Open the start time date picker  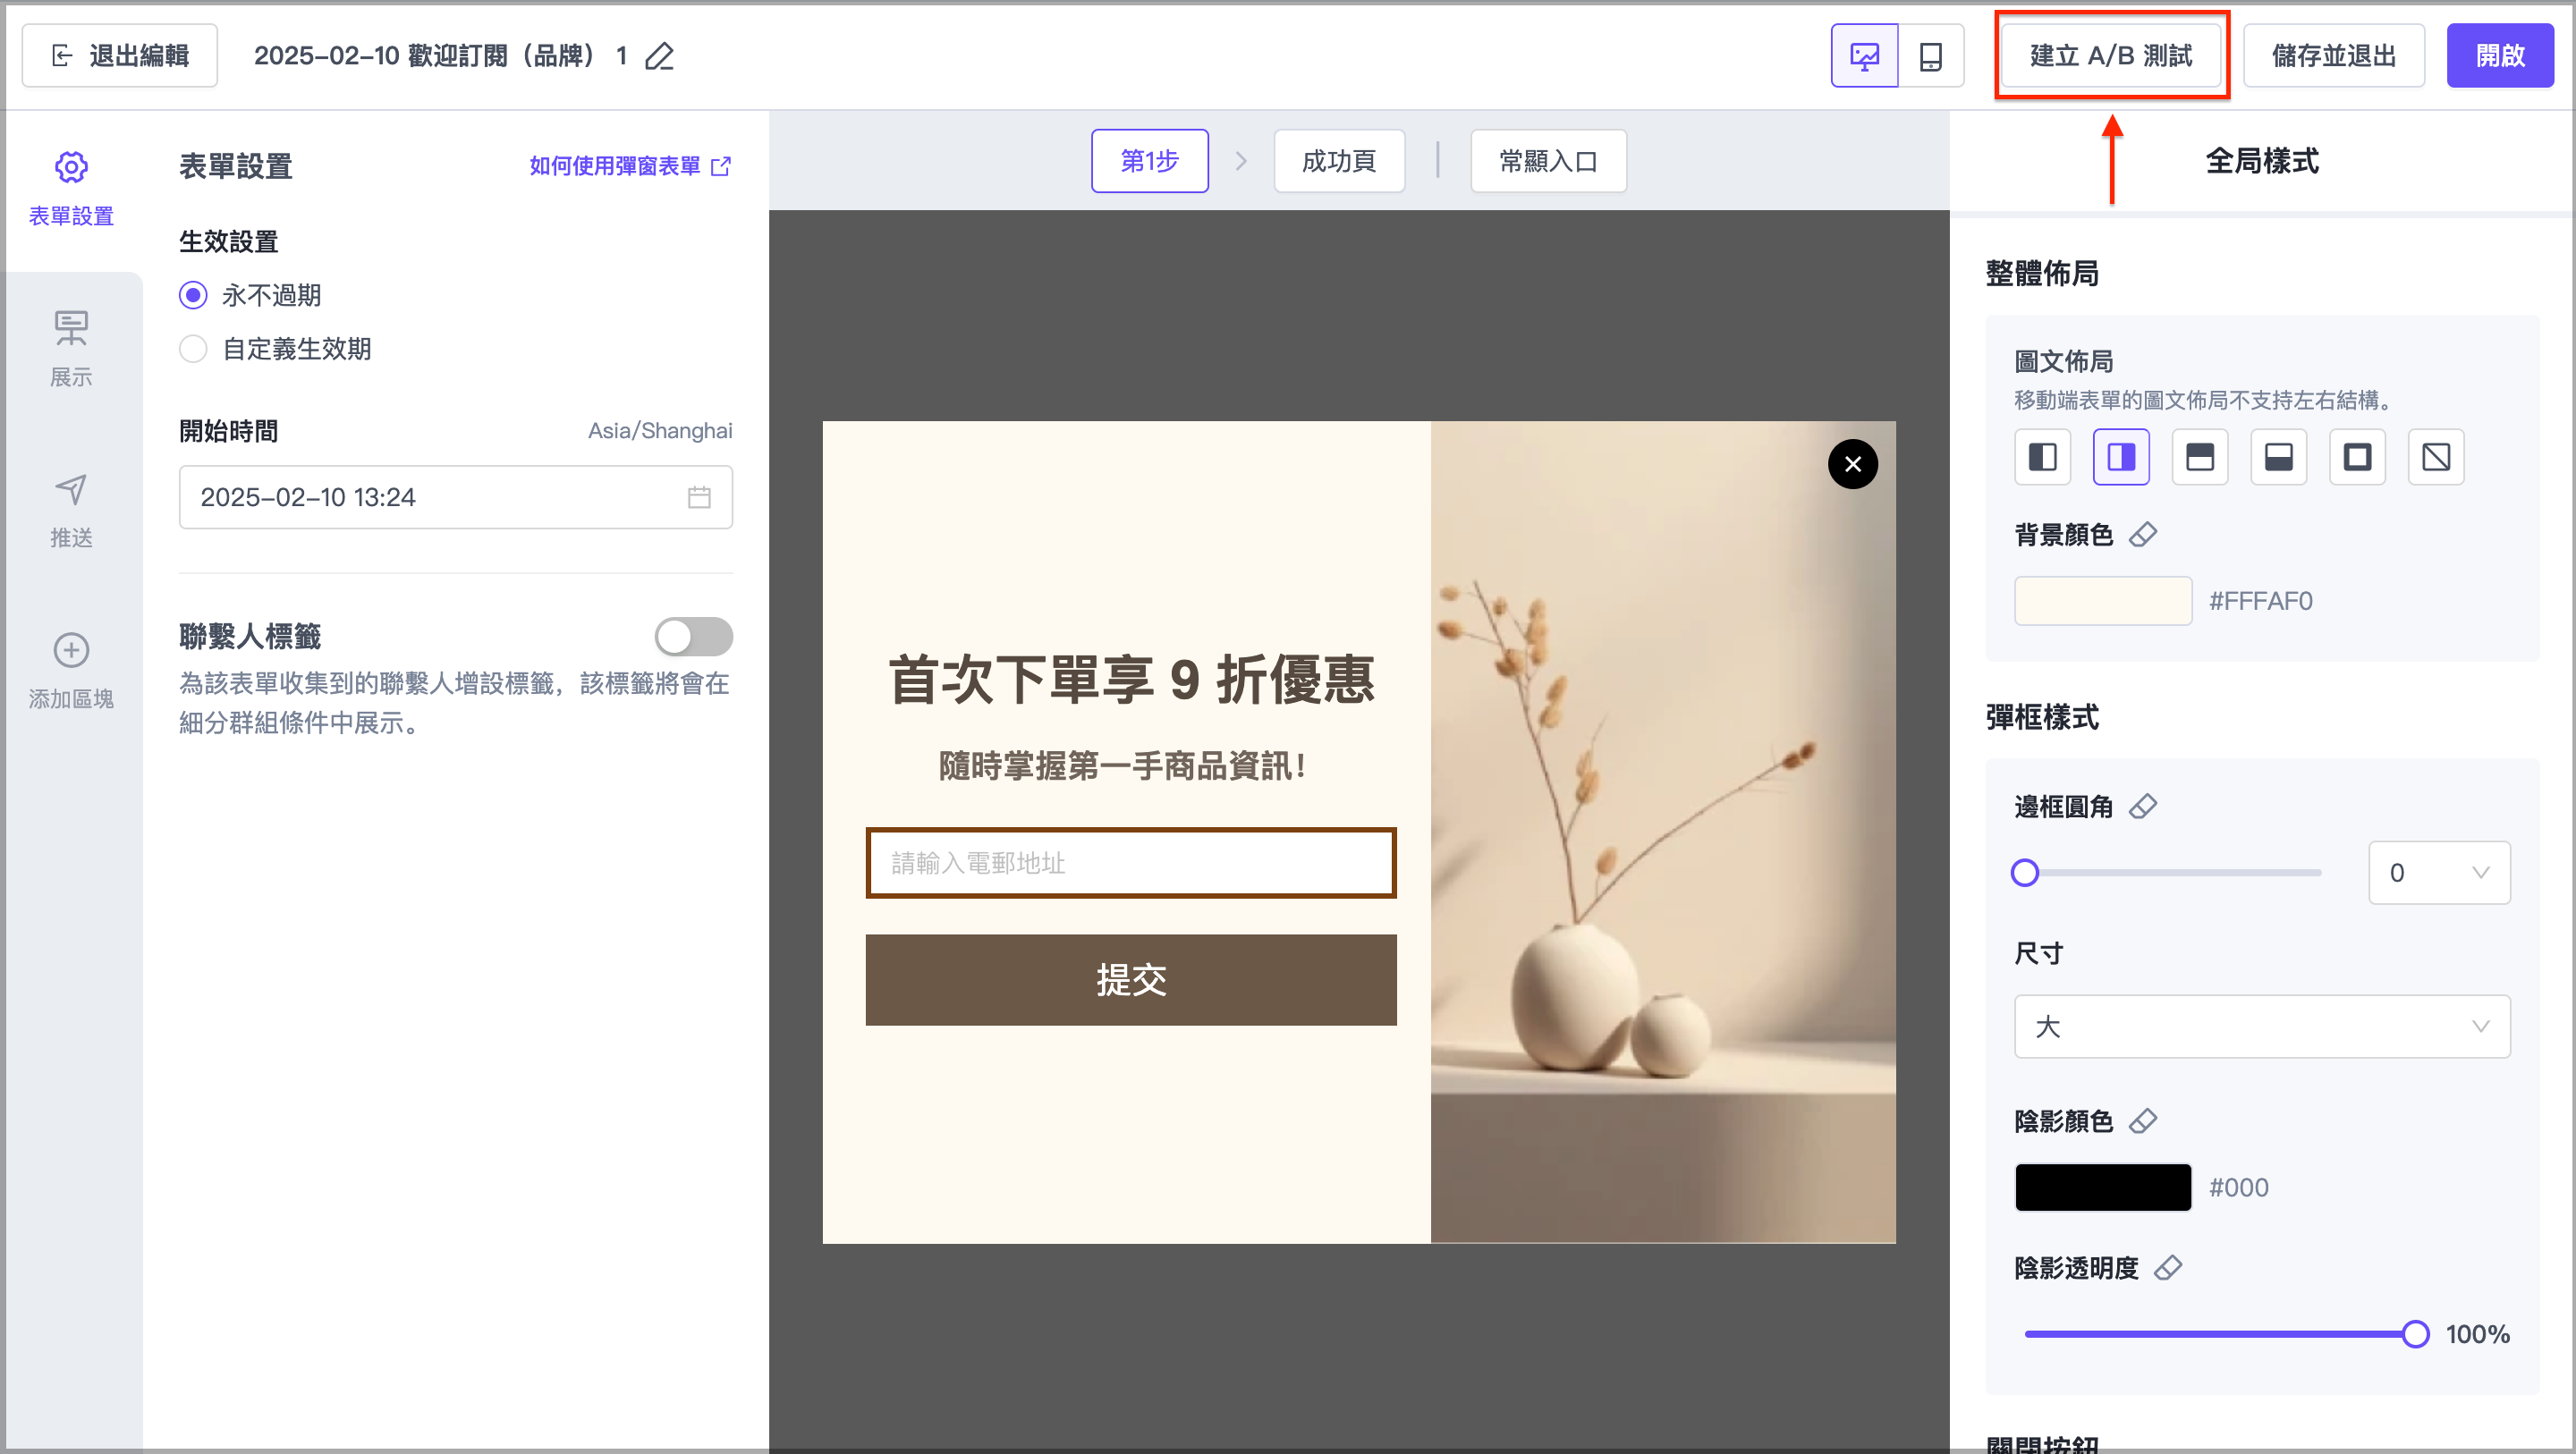455,497
